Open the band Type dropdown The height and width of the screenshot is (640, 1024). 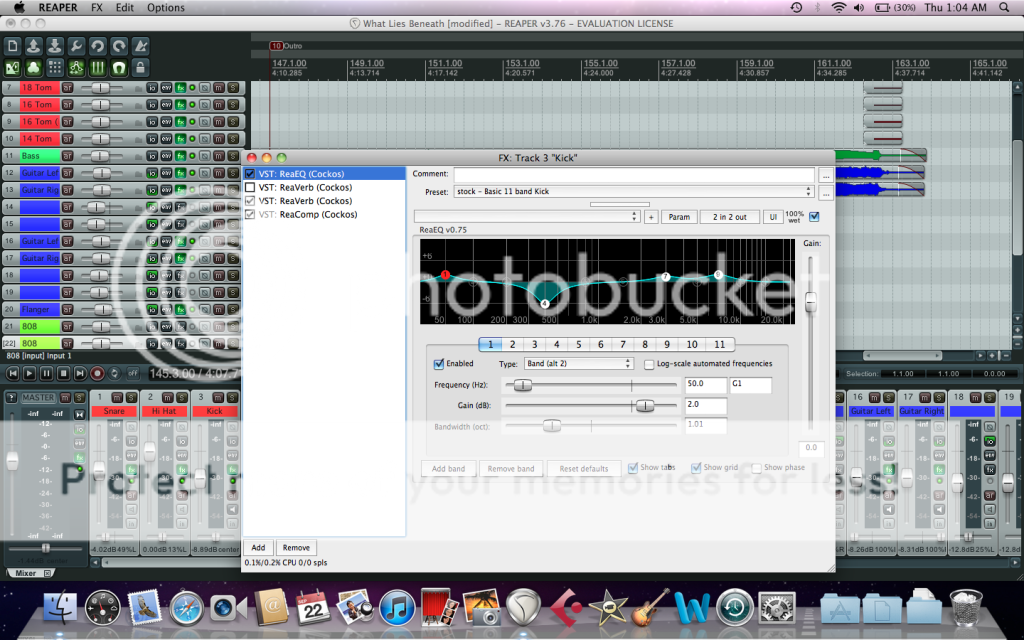point(578,364)
